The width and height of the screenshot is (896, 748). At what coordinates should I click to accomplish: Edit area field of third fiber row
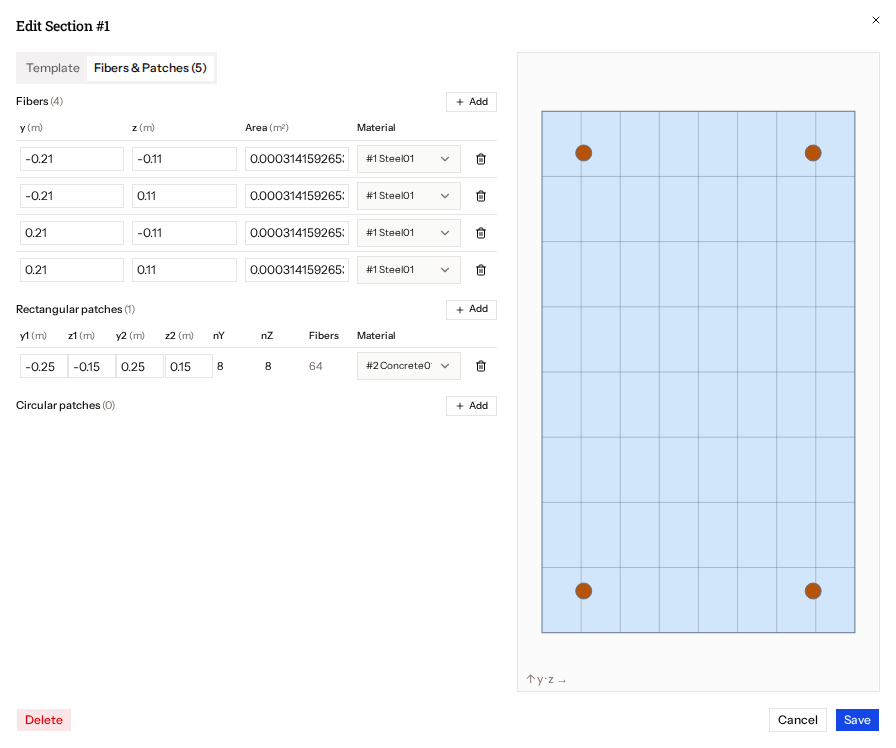297,233
